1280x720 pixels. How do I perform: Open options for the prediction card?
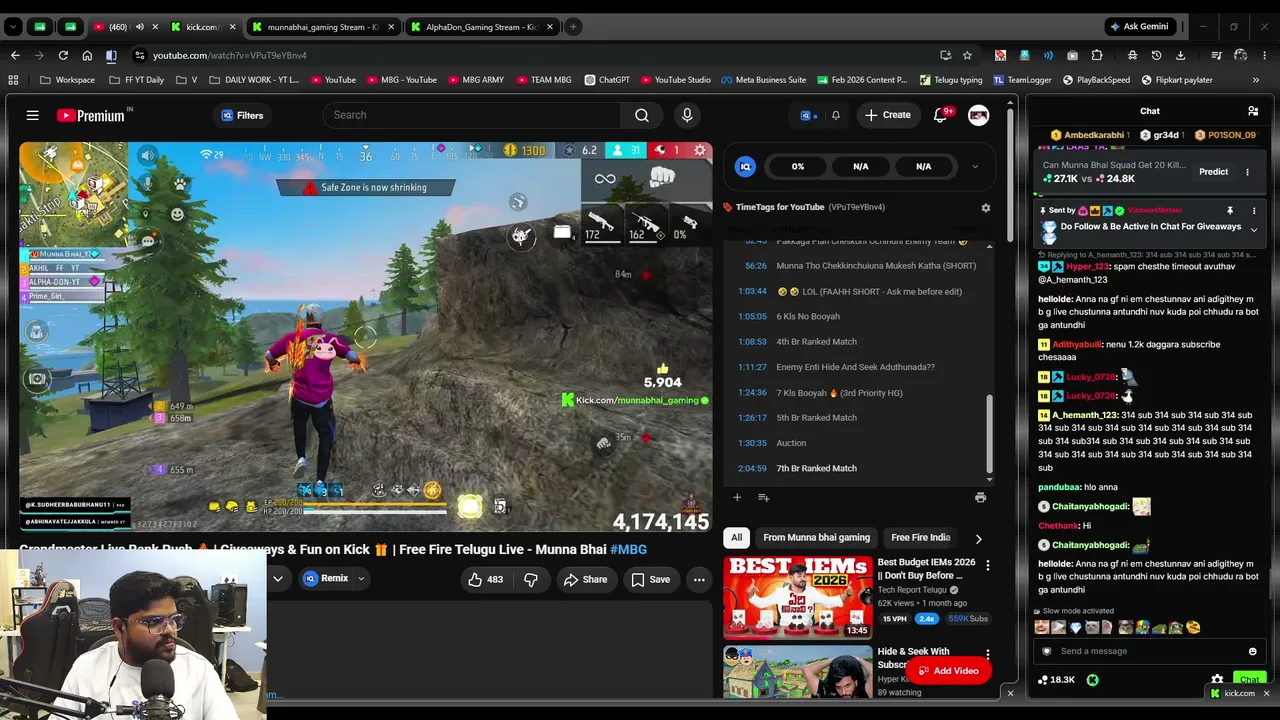(1247, 172)
